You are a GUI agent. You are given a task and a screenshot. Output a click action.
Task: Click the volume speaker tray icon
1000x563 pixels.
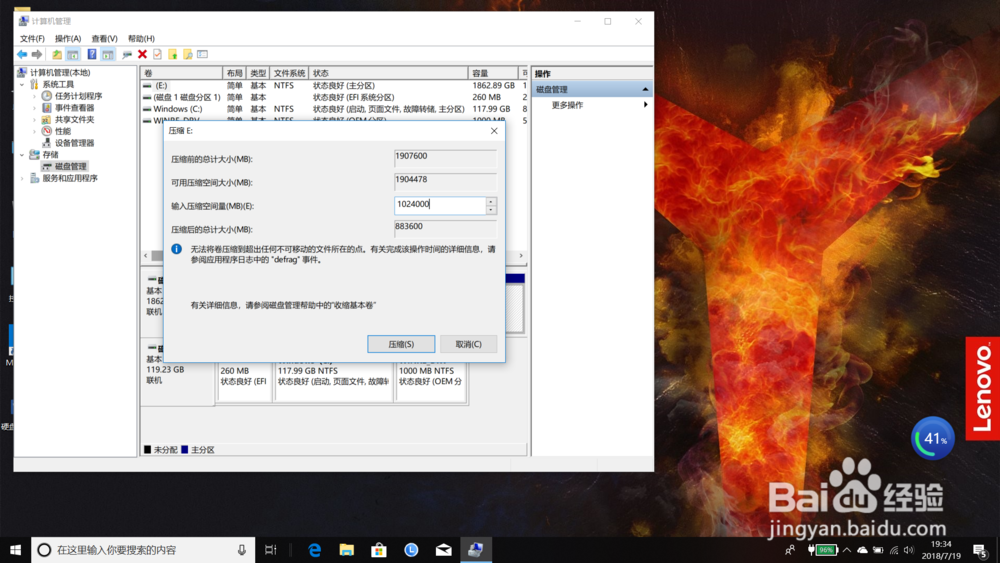click(909, 550)
